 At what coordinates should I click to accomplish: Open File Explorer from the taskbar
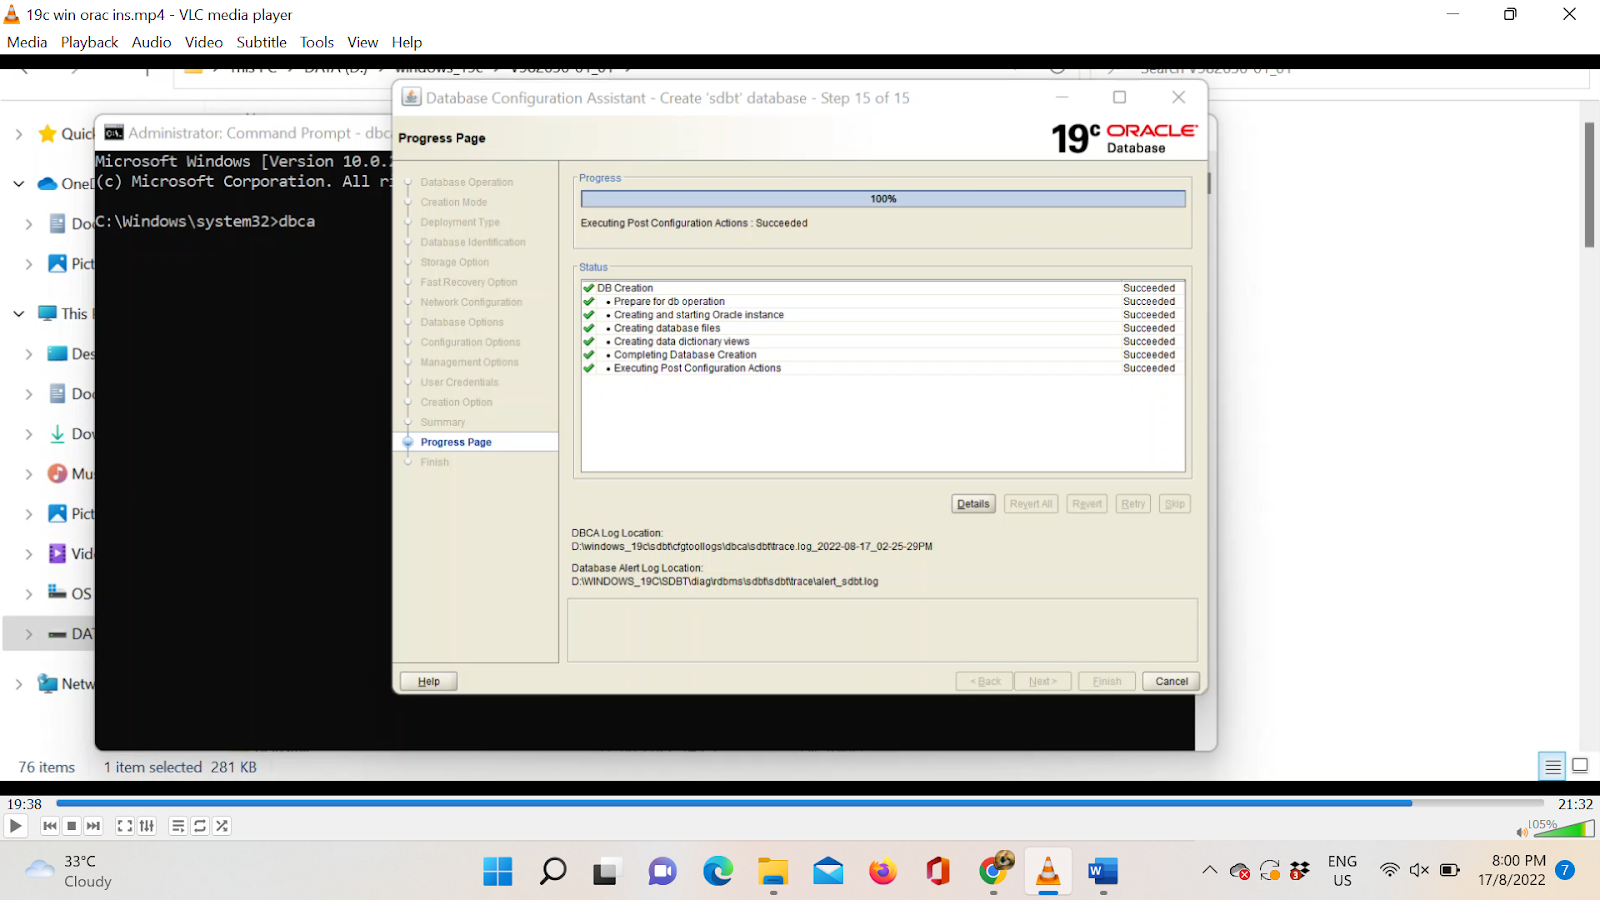773,872
